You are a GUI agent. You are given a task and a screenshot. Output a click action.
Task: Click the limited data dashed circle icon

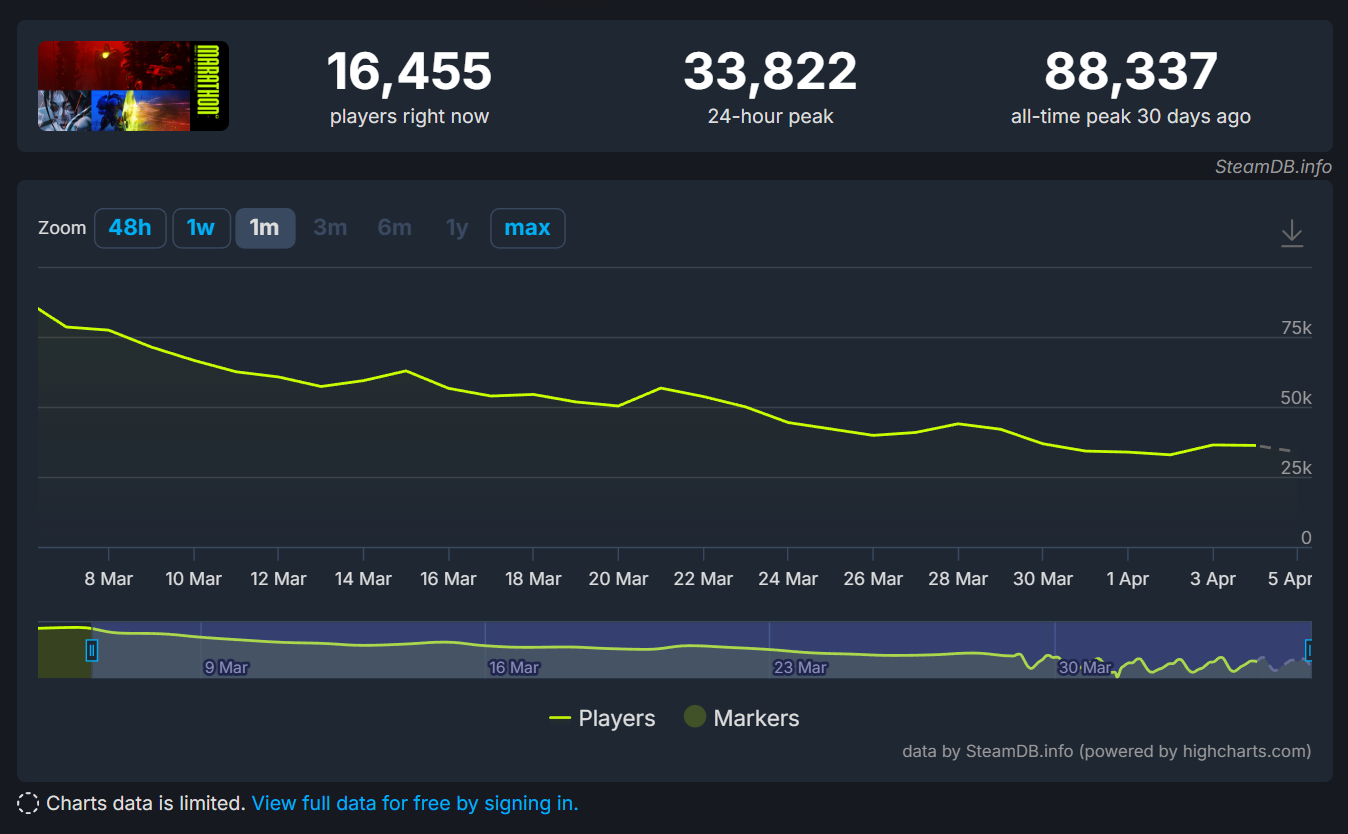28,803
